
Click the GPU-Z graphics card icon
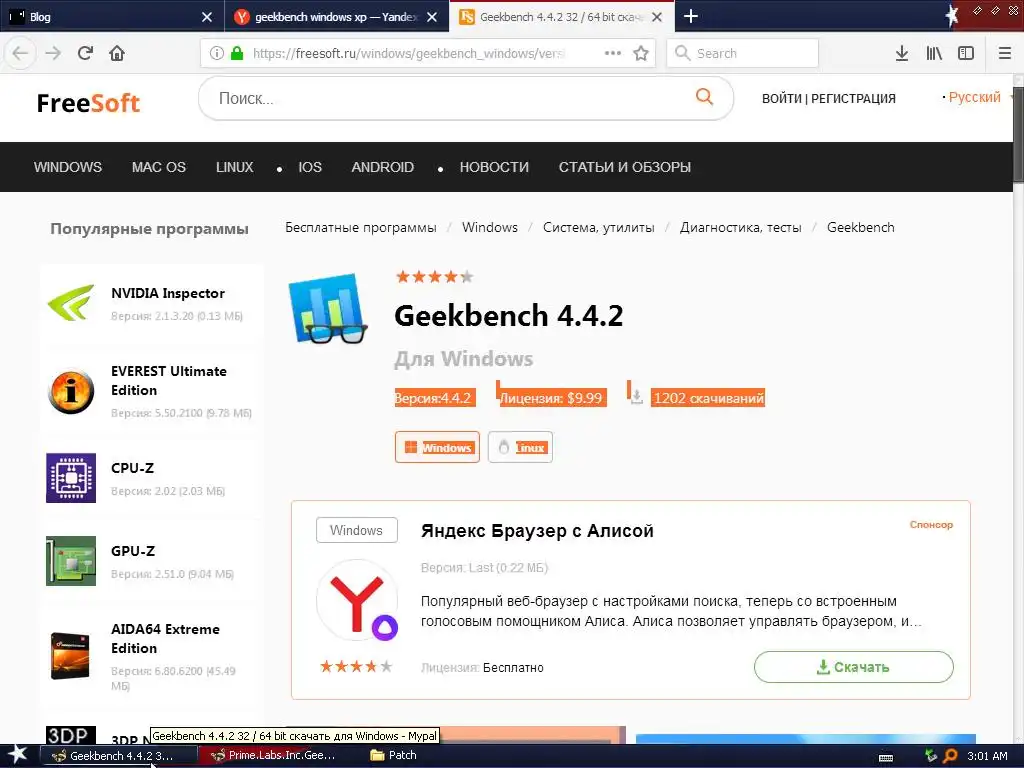coord(71,561)
